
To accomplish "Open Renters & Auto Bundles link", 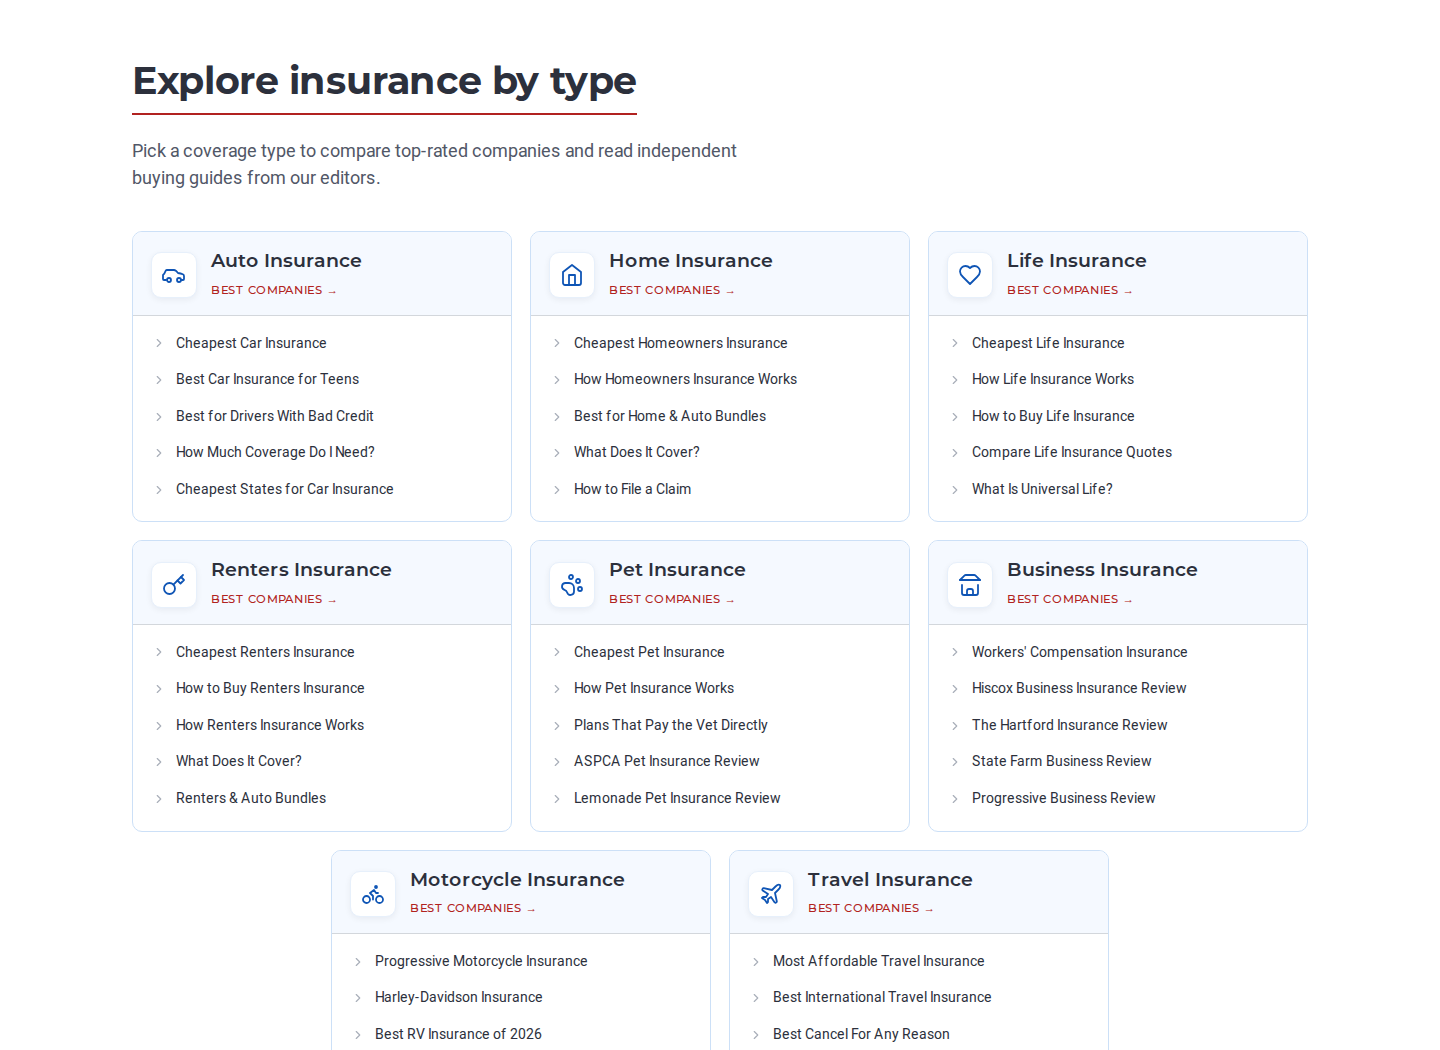I will tap(251, 798).
